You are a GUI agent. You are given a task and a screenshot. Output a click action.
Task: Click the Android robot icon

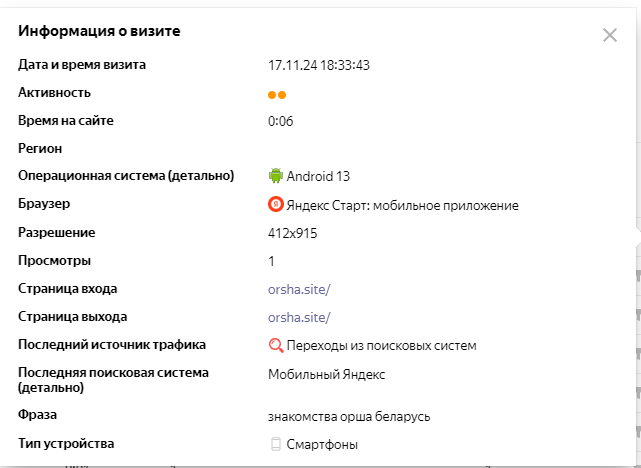point(276,175)
